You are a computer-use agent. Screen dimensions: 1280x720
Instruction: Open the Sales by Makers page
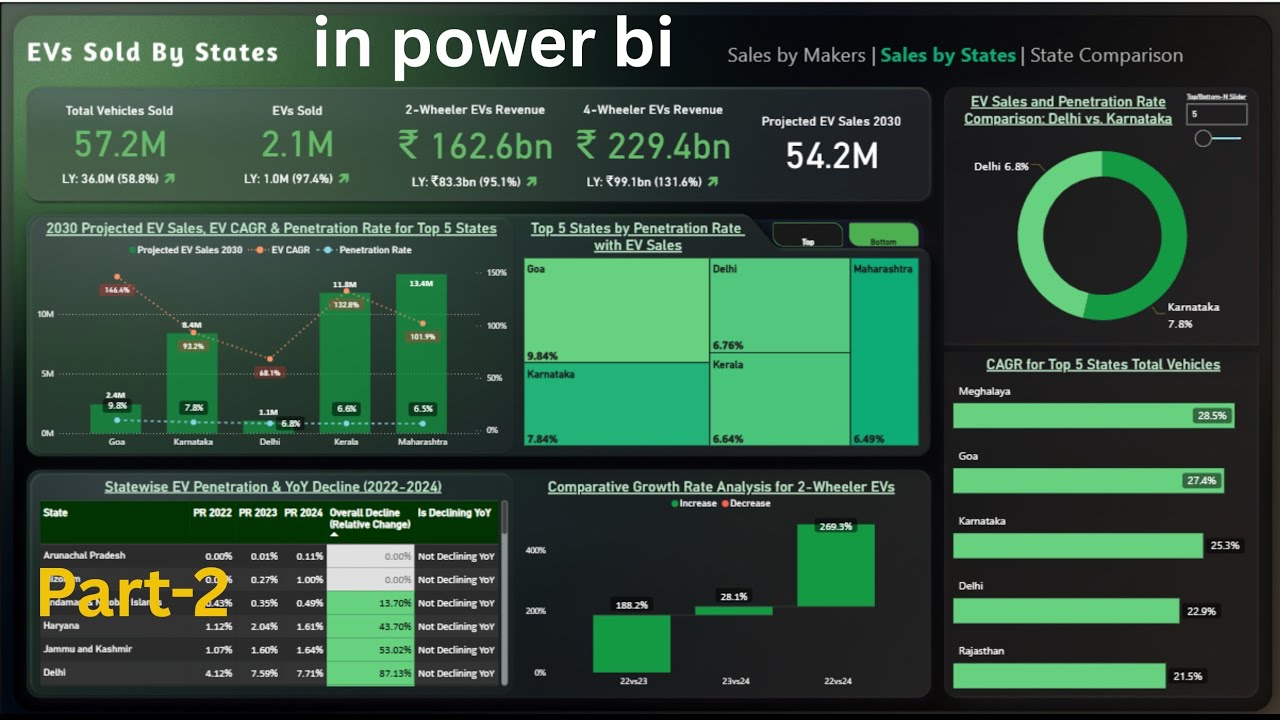pos(796,56)
